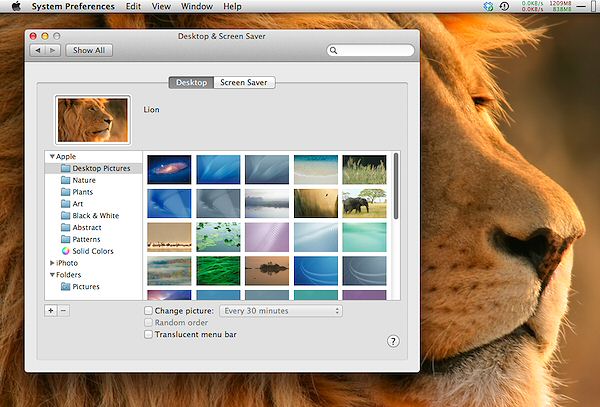Choose the elephant wallpaper thumbnail
This screenshot has height=407, width=600.
click(364, 203)
